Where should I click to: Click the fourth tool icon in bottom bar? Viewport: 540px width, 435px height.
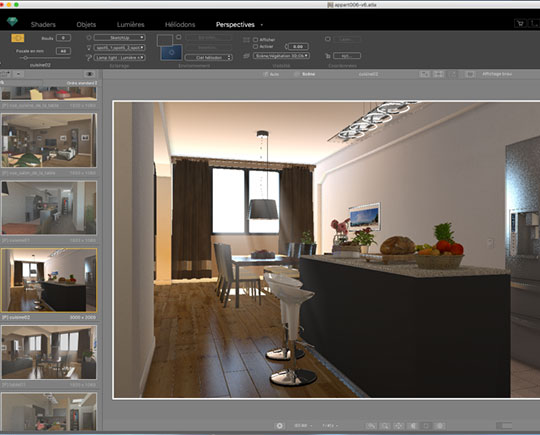pyautogui.click(x=412, y=426)
